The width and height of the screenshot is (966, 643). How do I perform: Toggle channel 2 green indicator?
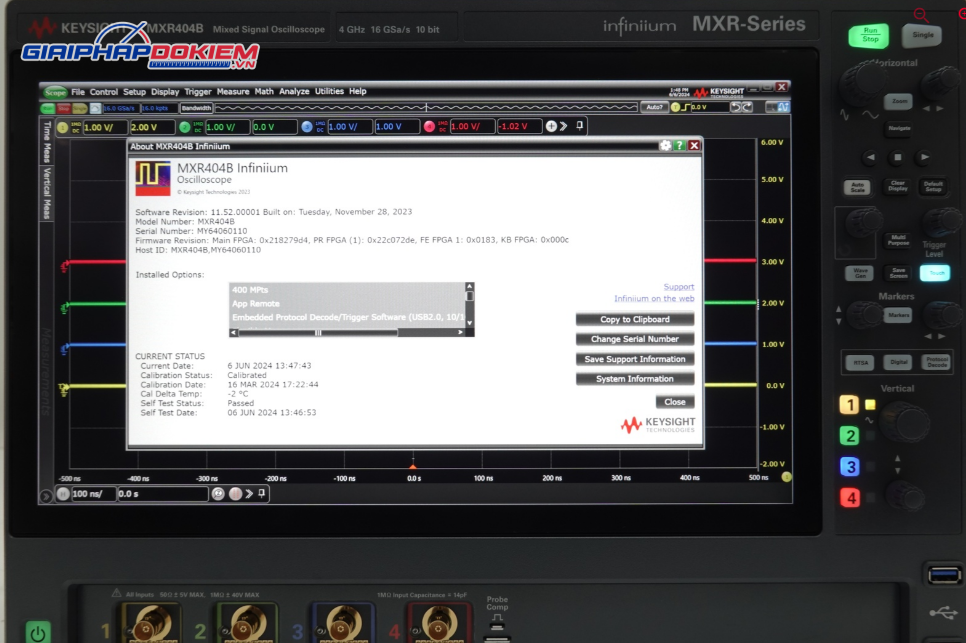[x=184, y=127]
